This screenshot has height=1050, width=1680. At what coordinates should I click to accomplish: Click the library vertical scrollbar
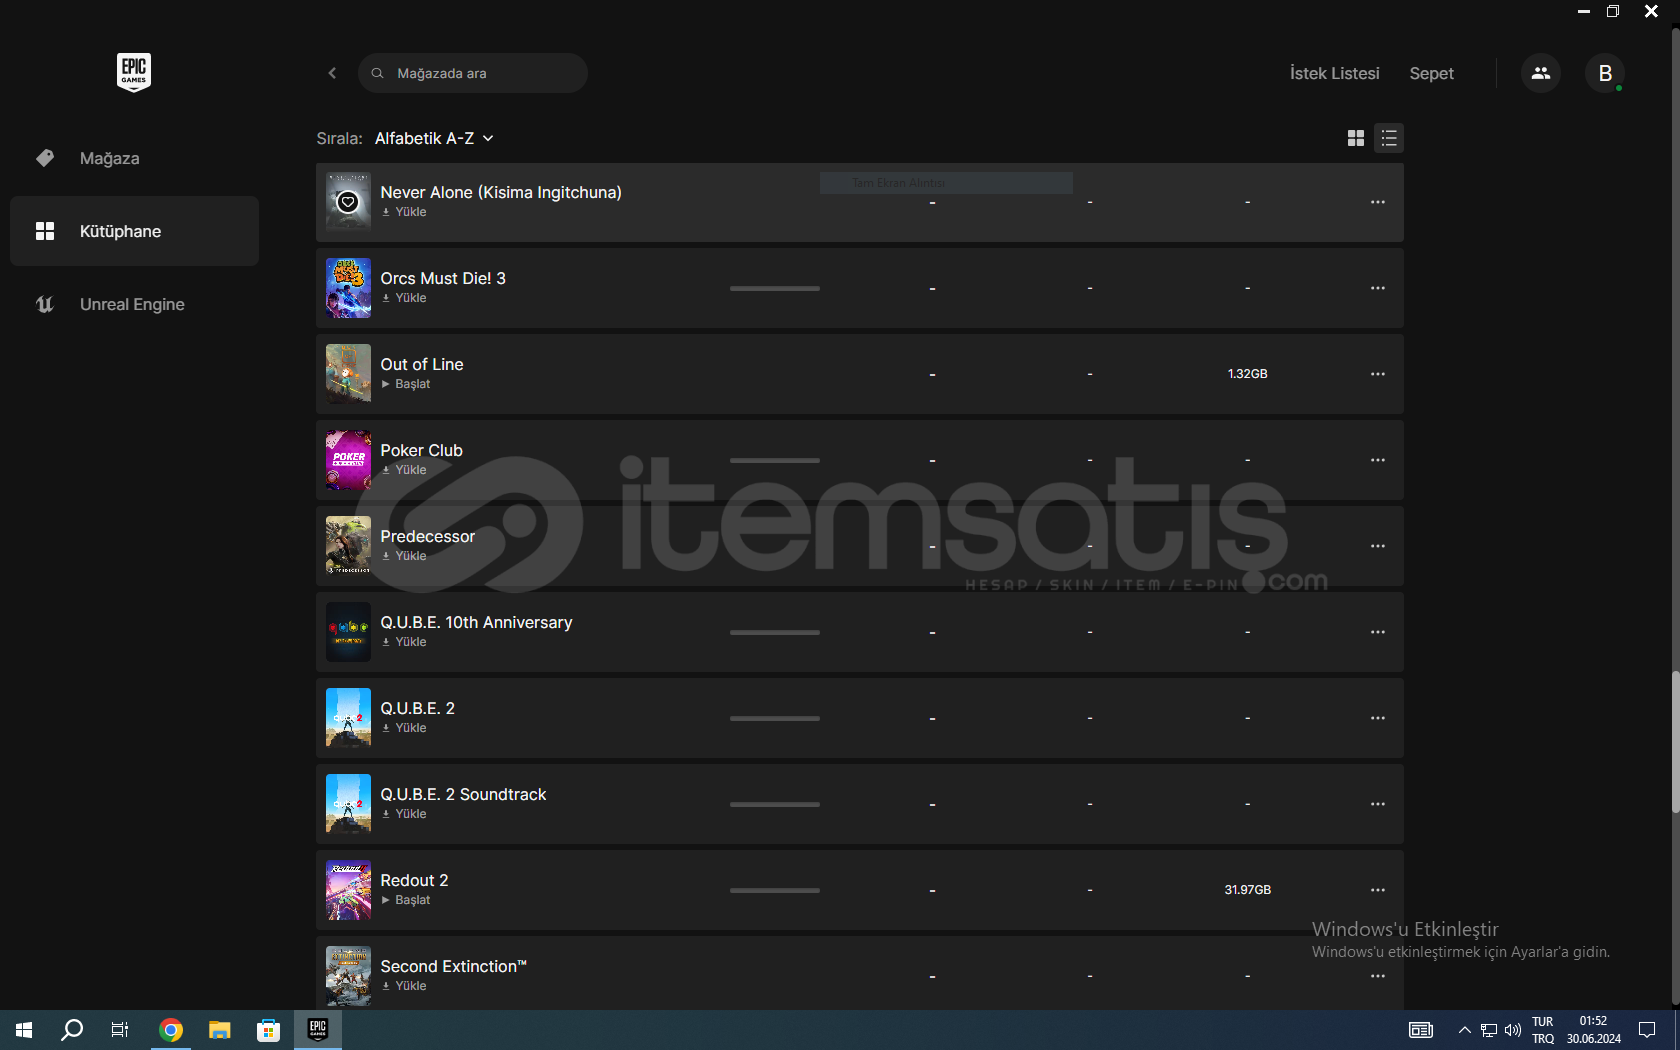[1675, 742]
